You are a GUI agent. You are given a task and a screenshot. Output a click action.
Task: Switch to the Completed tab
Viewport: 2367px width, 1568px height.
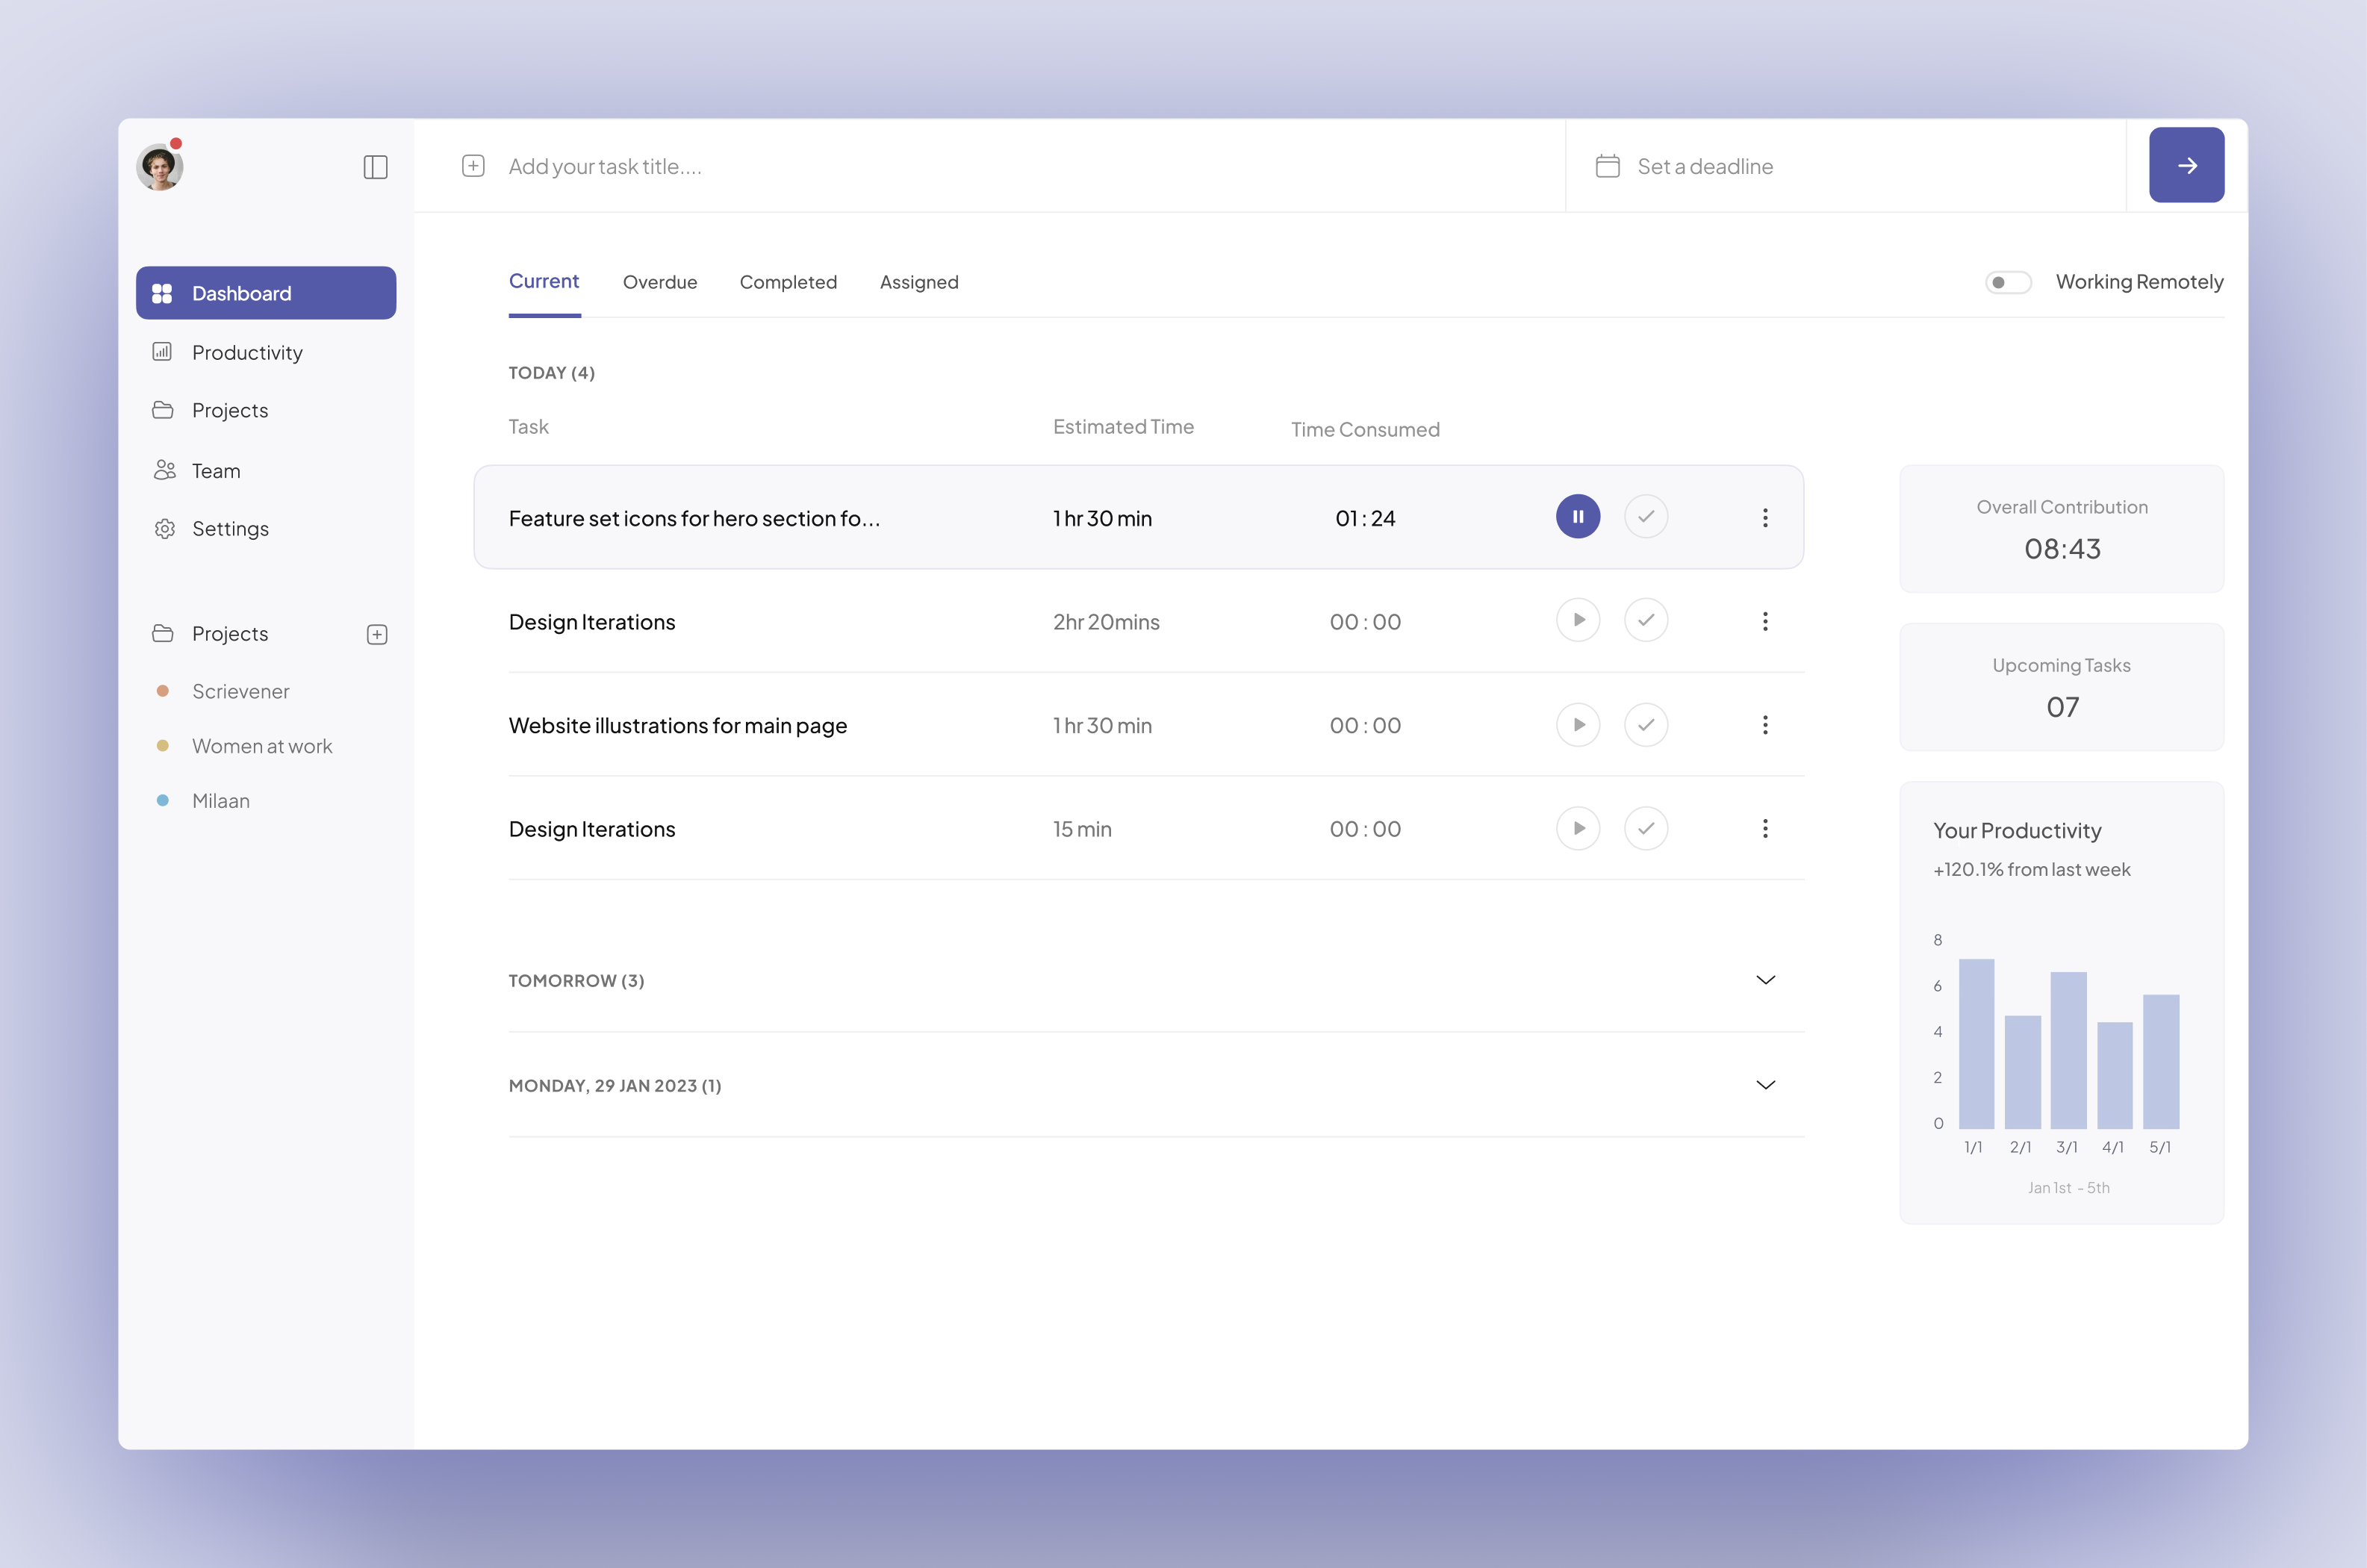(788, 282)
